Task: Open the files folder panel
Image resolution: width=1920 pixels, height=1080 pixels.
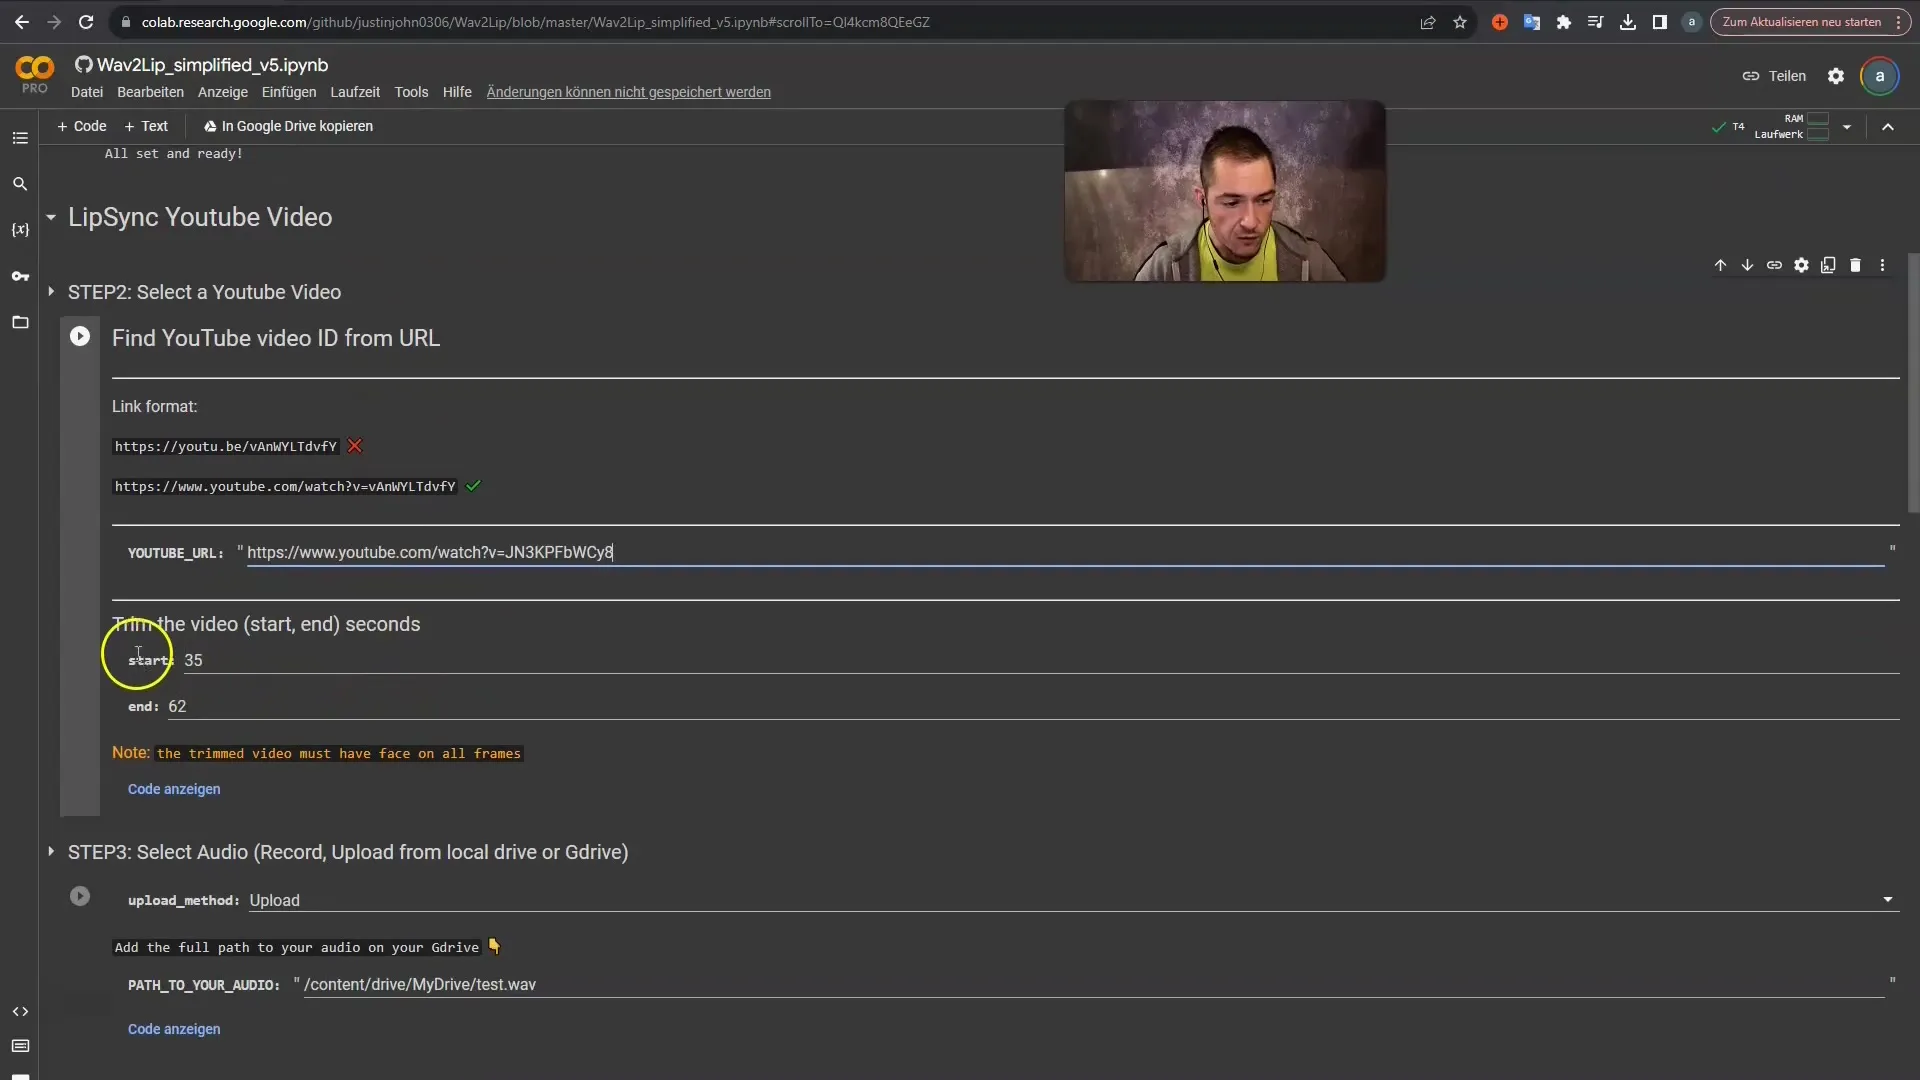Action: click(20, 322)
